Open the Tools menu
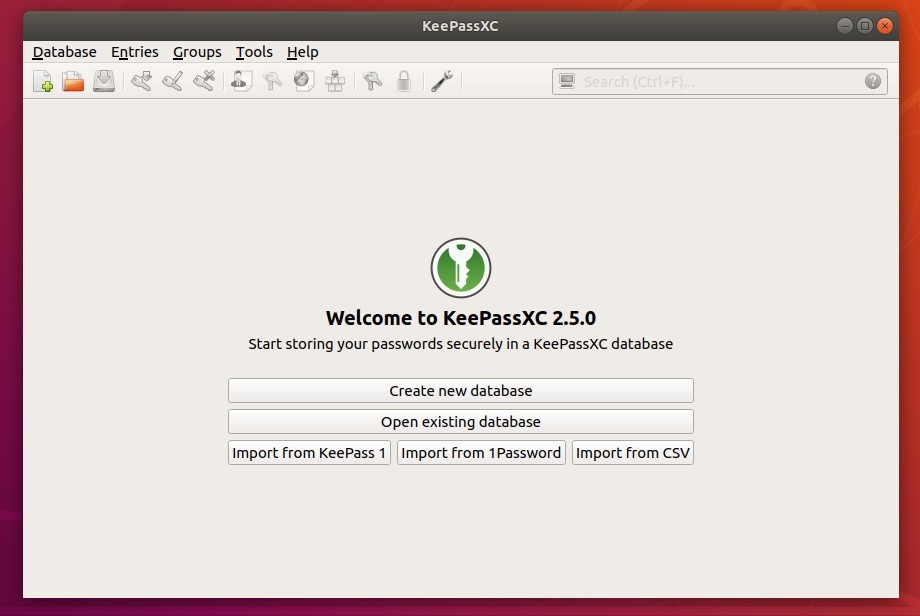920x616 pixels. [x=254, y=52]
